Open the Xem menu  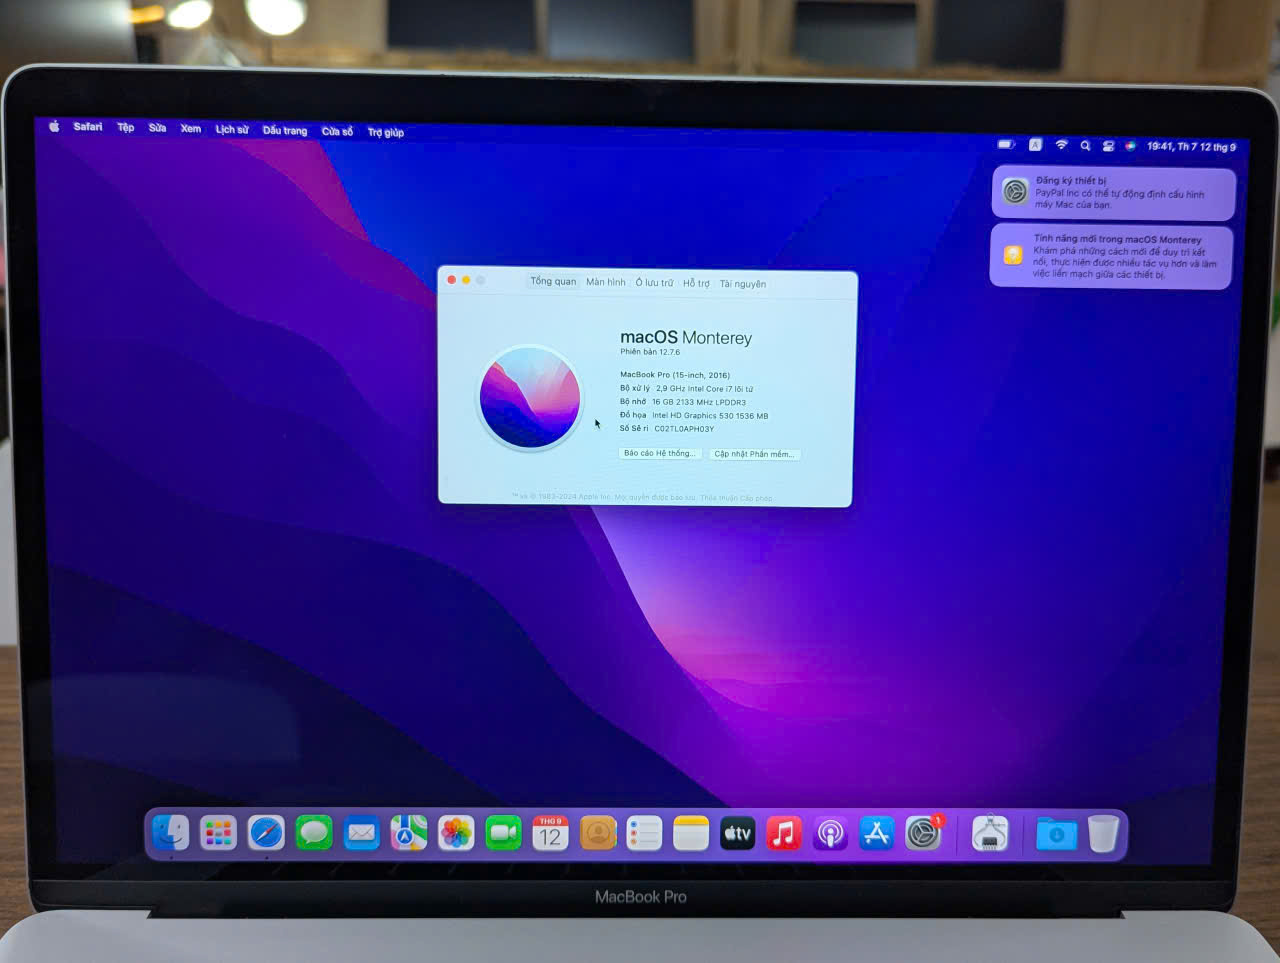[191, 128]
